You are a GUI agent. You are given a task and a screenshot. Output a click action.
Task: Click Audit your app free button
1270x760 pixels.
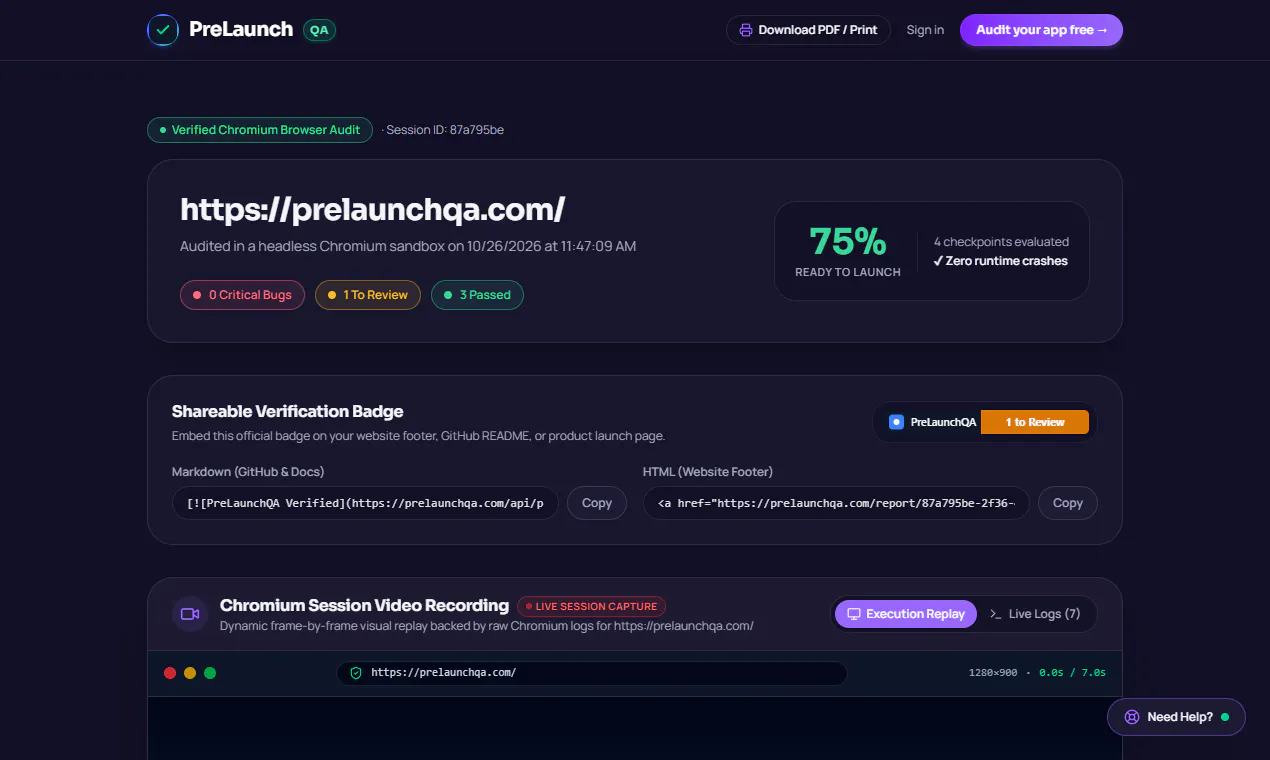point(1041,30)
